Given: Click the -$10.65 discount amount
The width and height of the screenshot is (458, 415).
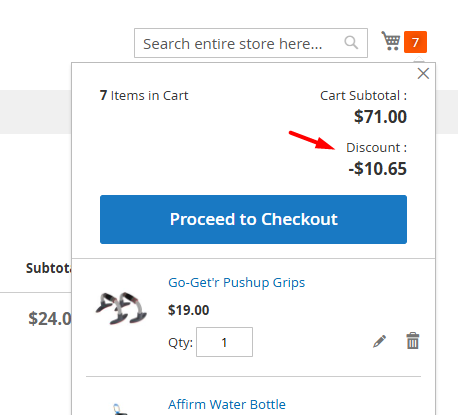Looking at the screenshot, I should coord(378,169).
